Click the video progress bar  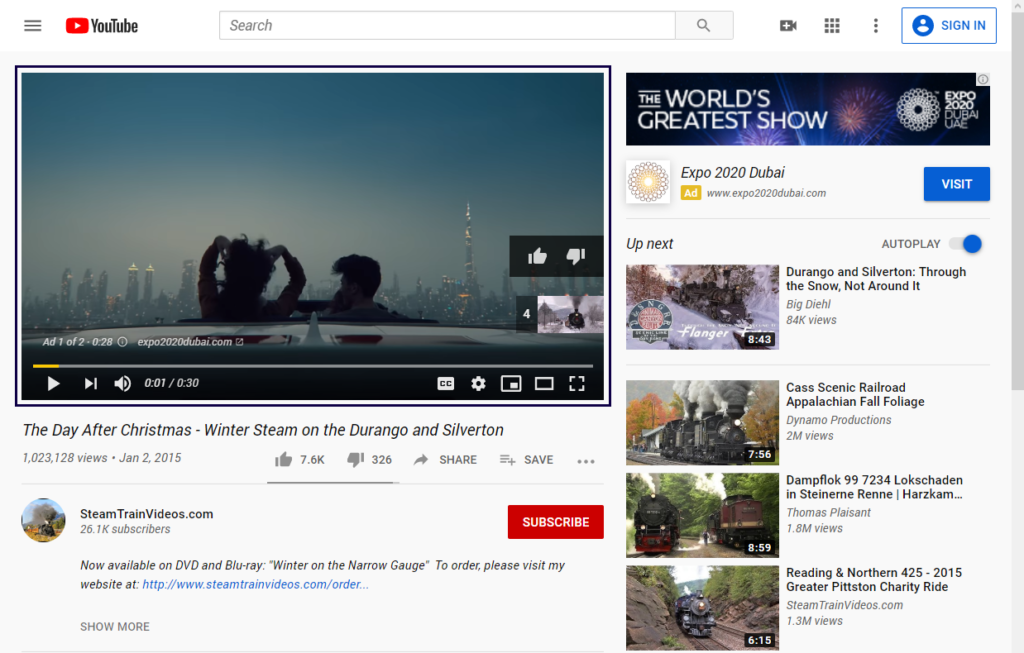(x=313, y=366)
